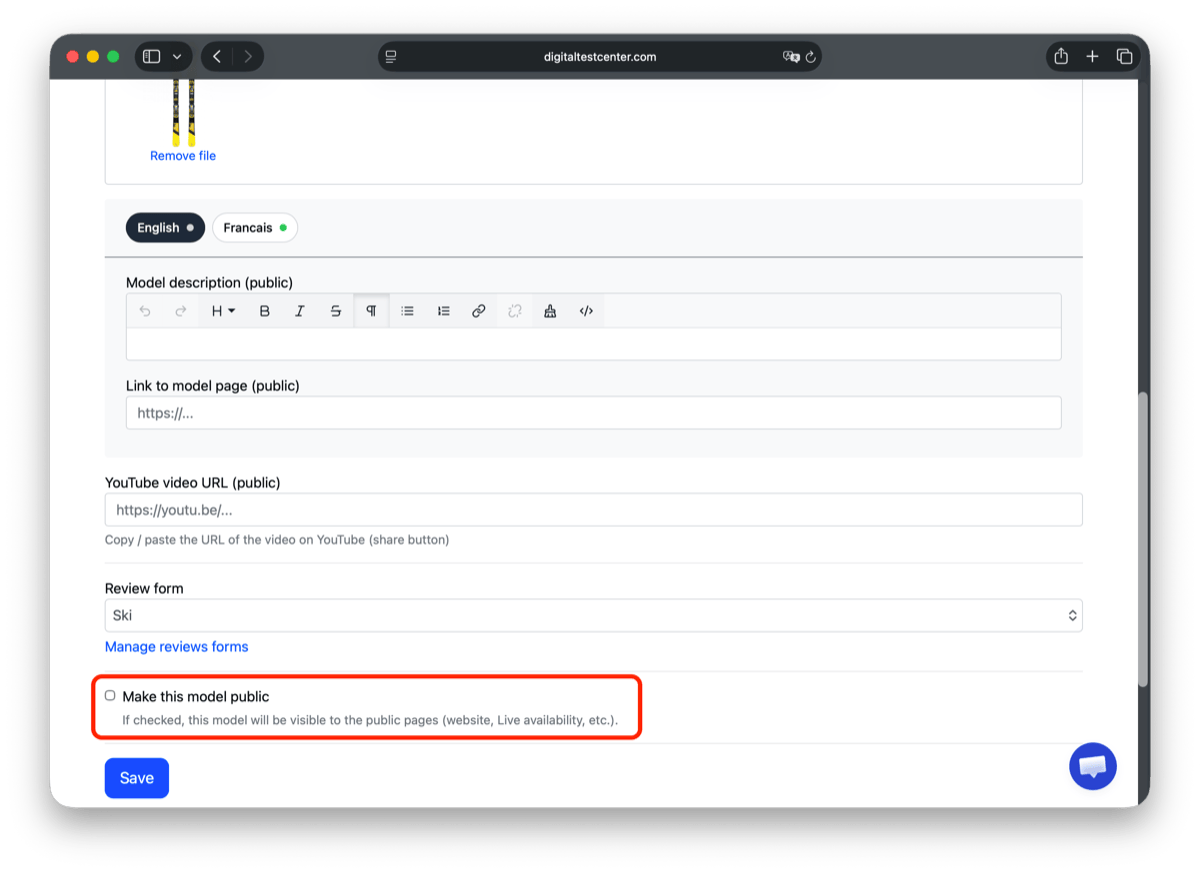Click the ski product image thumbnail
The image size is (1200, 873).
click(184, 112)
